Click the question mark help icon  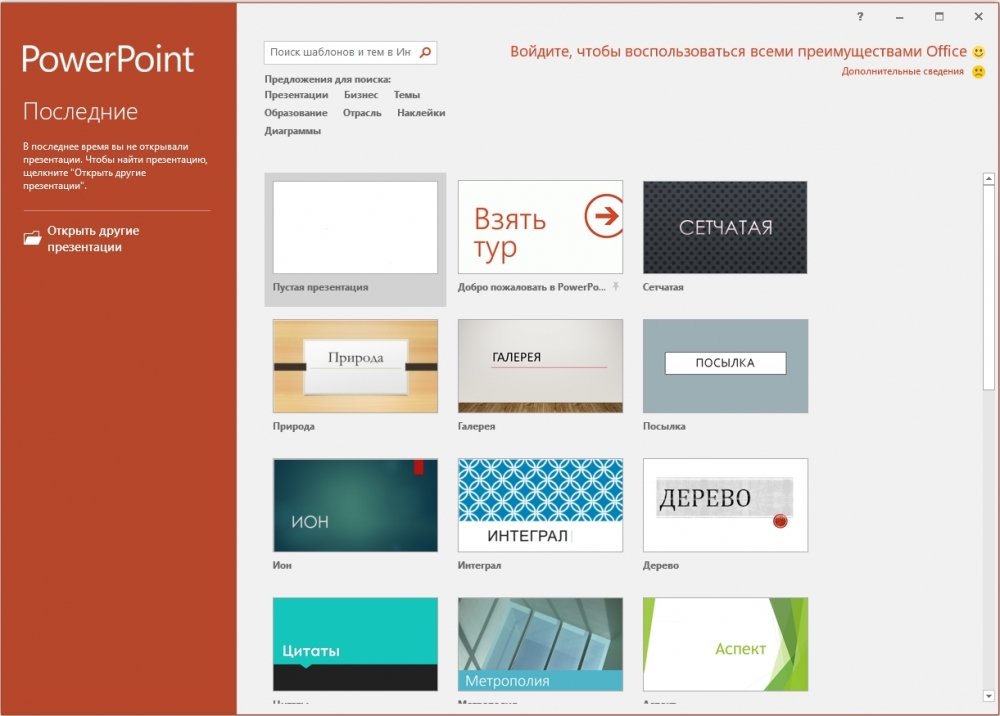tap(860, 17)
